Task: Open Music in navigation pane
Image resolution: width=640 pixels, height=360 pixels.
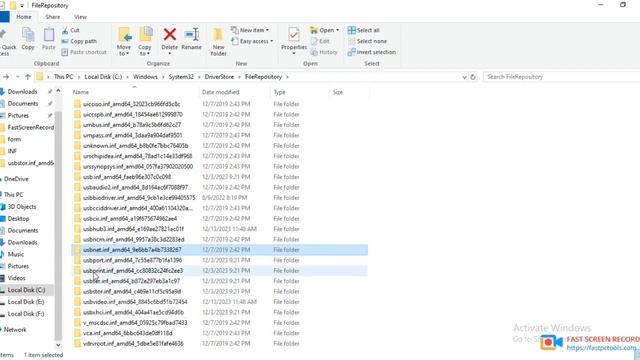Action: 16,254
